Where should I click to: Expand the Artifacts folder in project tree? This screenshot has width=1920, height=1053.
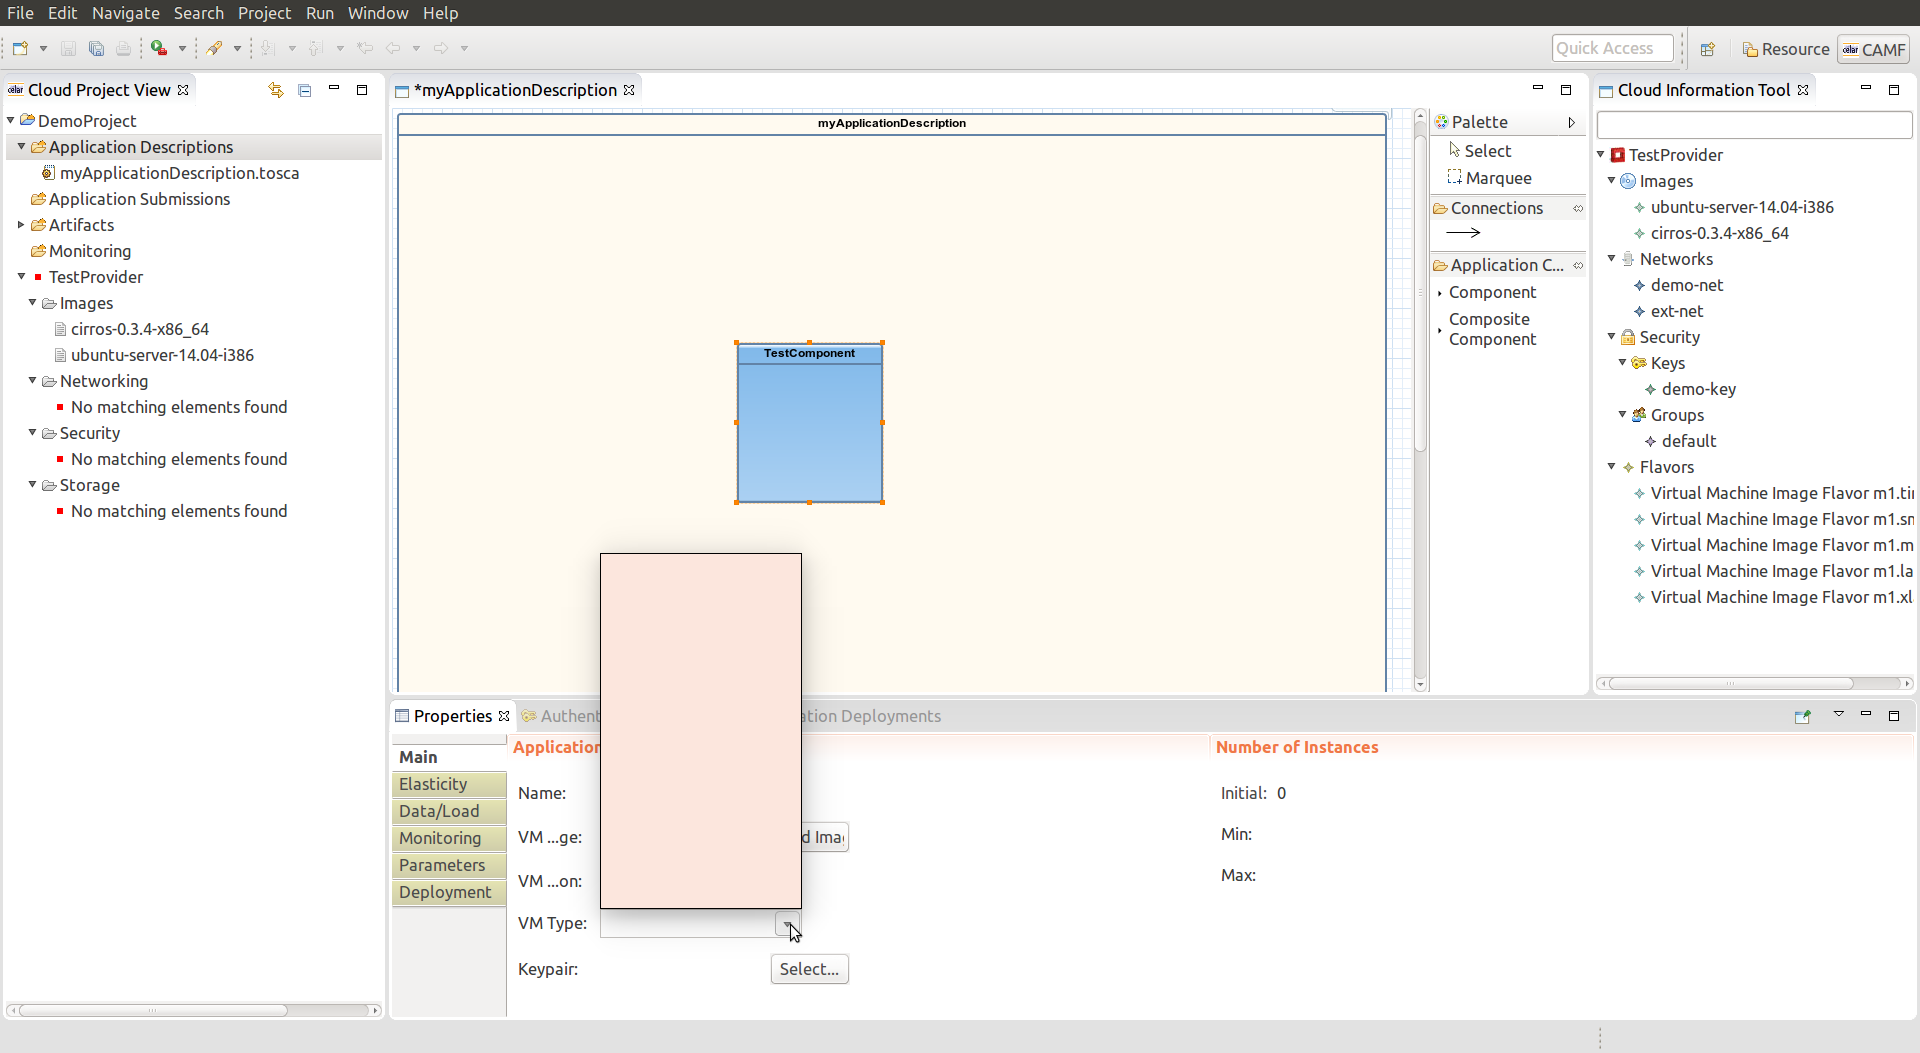[21, 225]
